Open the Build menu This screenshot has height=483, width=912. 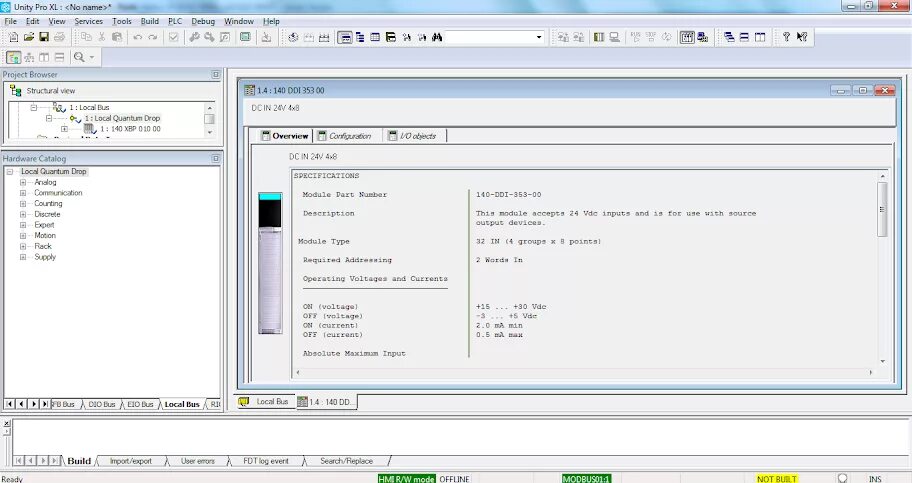pyautogui.click(x=149, y=21)
